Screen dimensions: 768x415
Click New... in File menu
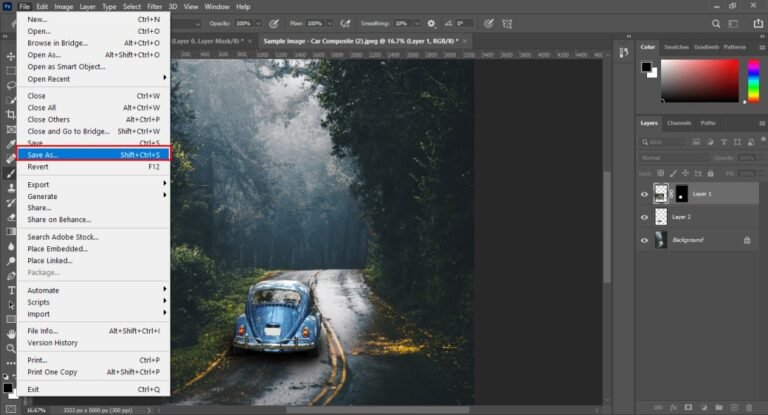tap(94, 20)
